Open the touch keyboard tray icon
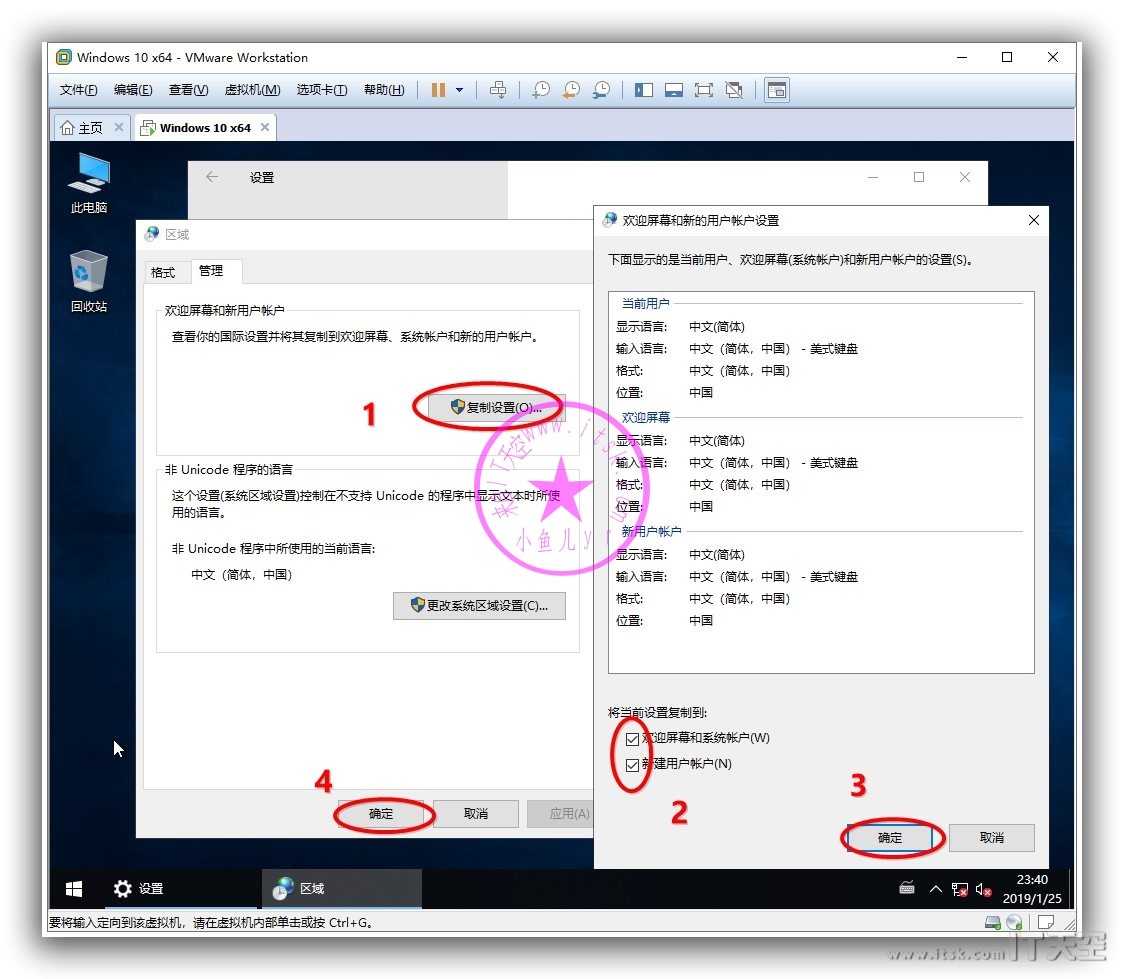Image resolution: width=1124 pixels, height=979 pixels. pyautogui.click(x=907, y=889)
